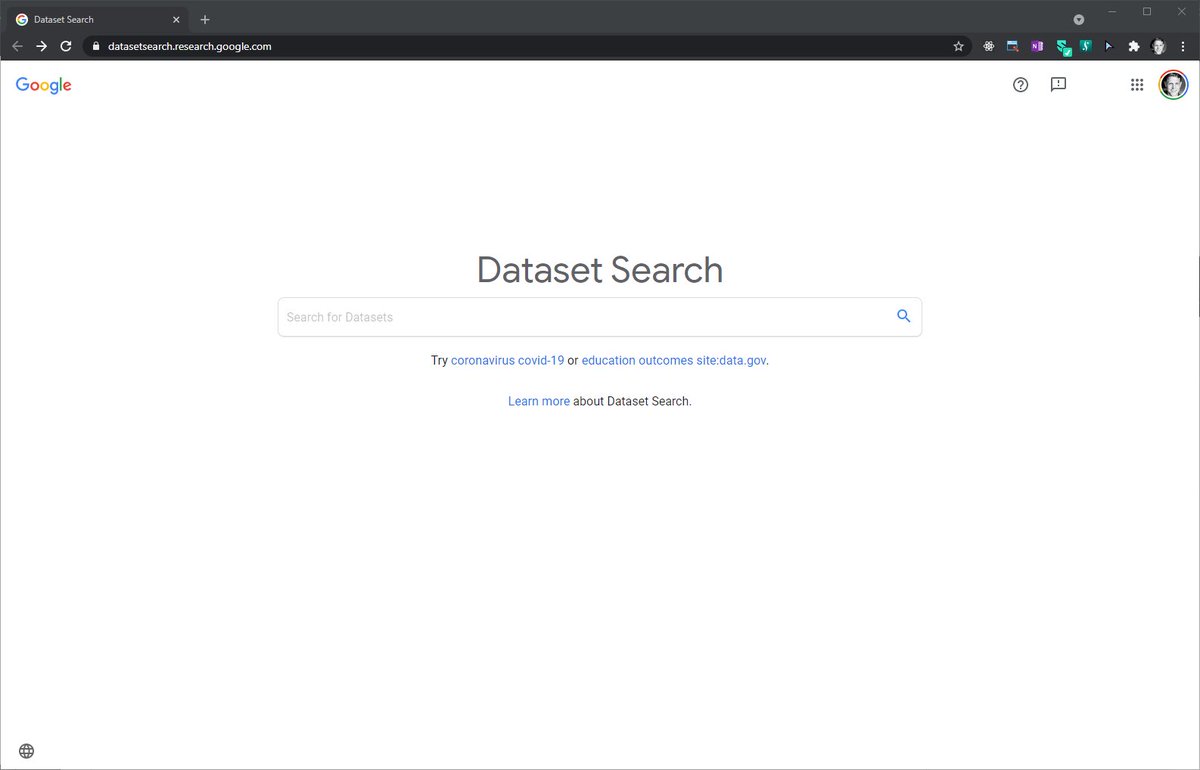Open the blue arrow cursor extension
Image resolution: width=1200 pixels, height=770 pixels.
pos(1109,46)
